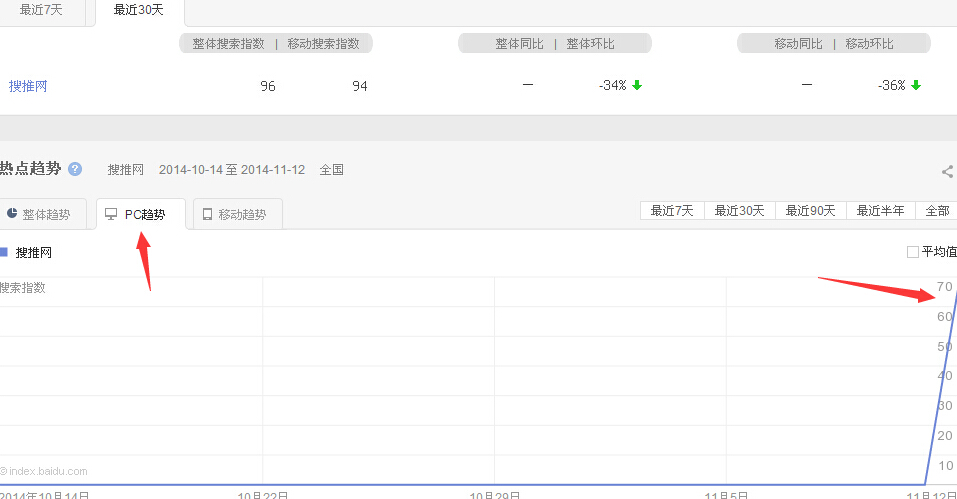
Task: Switch to the 移动趋势 tab
Action: tap(238, 214)
